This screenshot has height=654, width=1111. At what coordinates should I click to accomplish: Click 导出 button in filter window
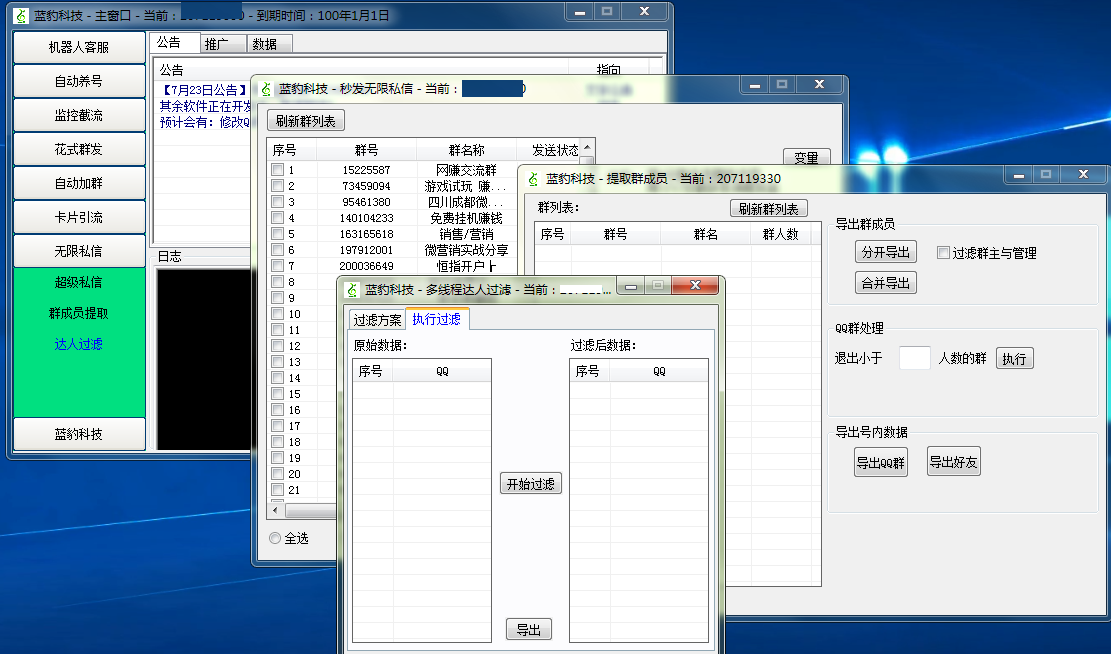(529, 629)
